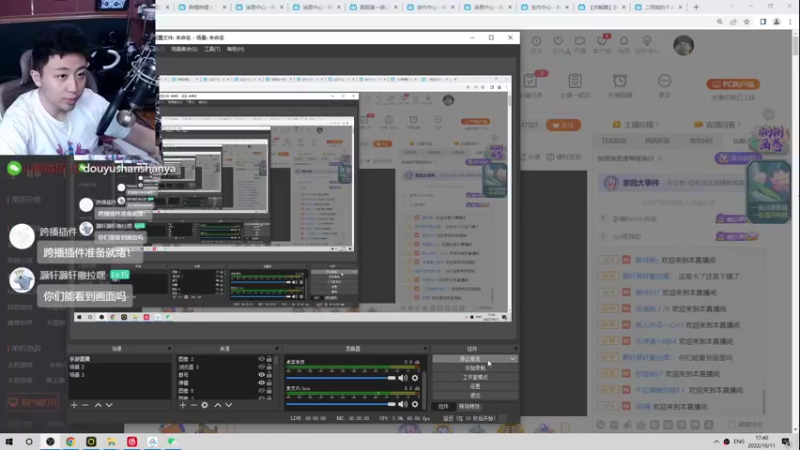Remove selected source with the minus icon
The image size is (800, 450).
point(193,405)
